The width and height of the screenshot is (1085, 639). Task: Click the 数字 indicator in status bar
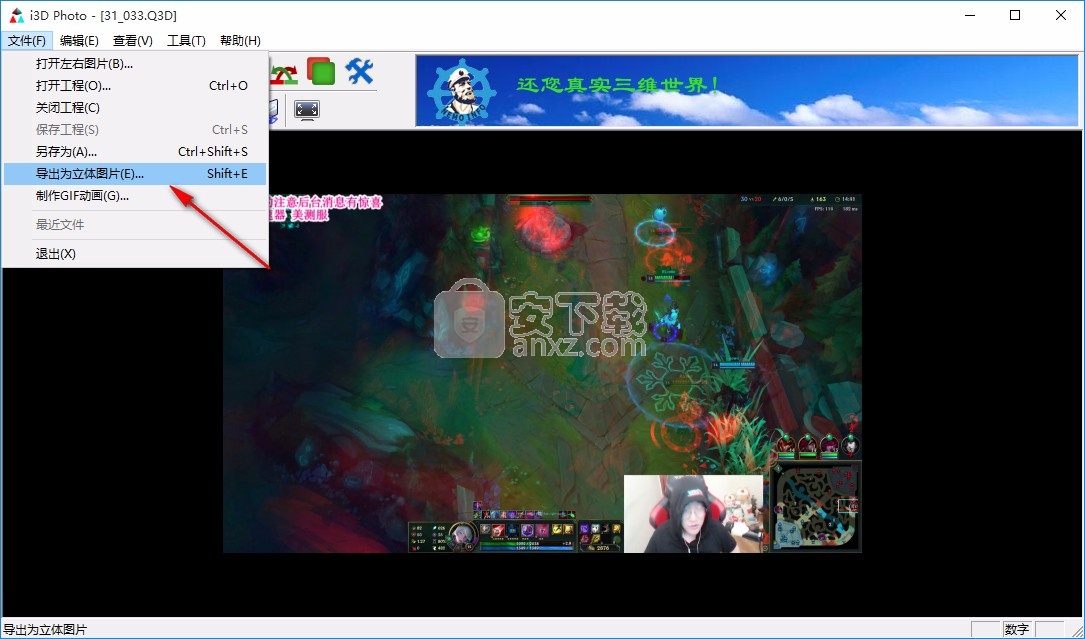click(x=1016, y=629)
